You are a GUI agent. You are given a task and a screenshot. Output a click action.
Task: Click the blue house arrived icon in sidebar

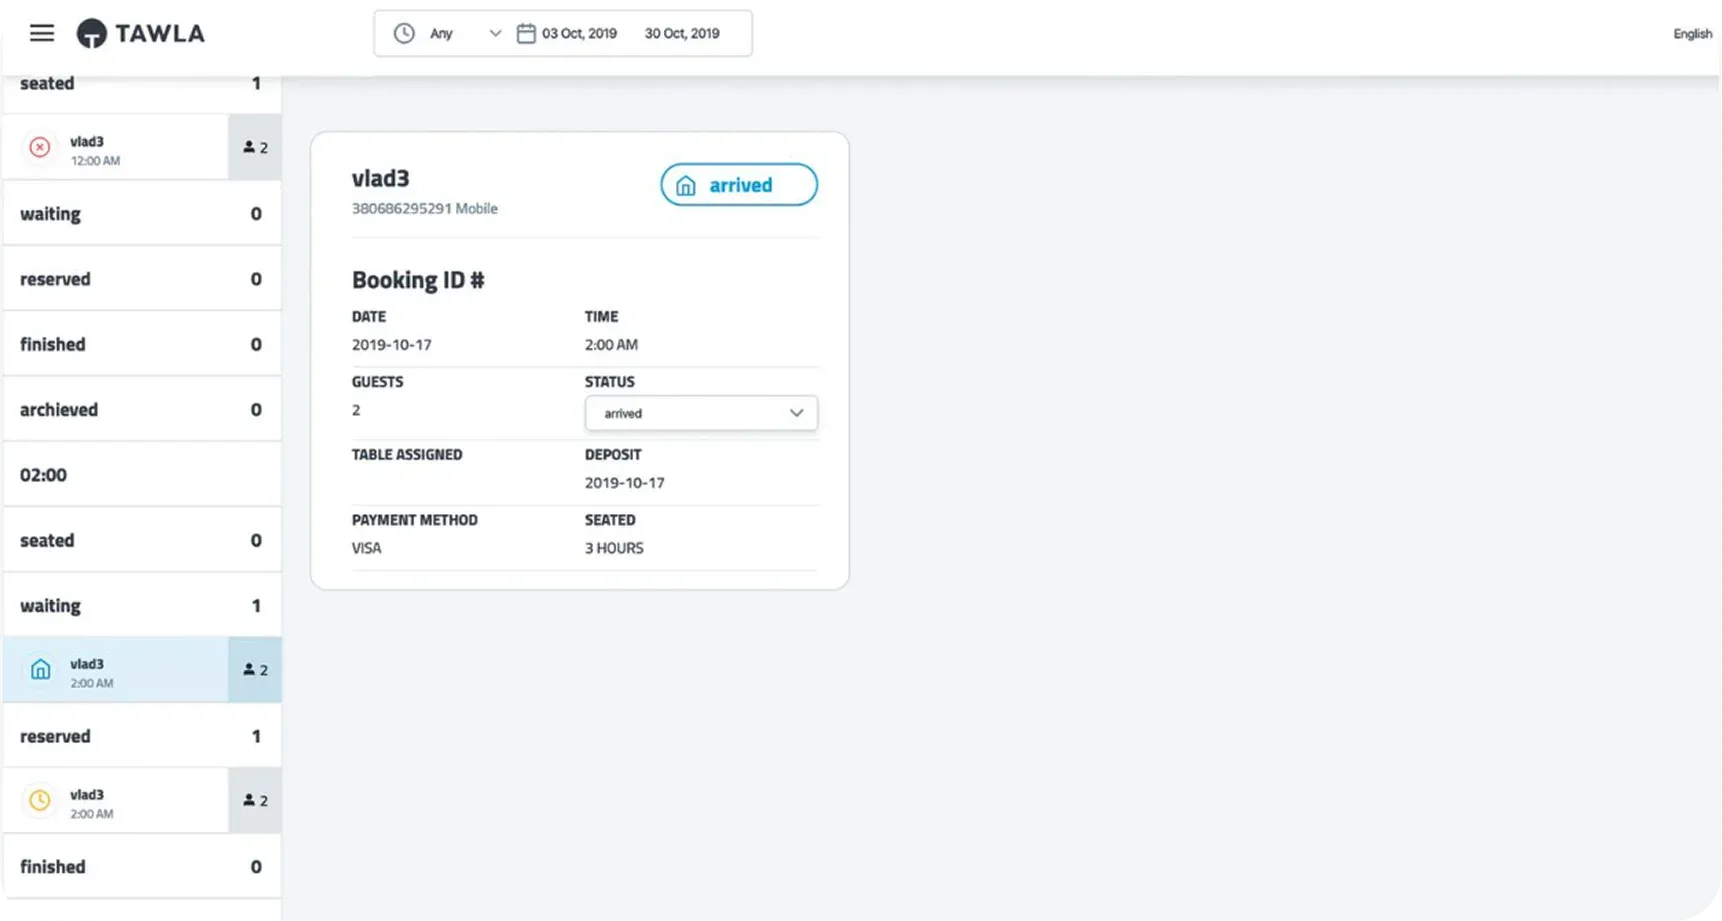[x=40, y=670]
